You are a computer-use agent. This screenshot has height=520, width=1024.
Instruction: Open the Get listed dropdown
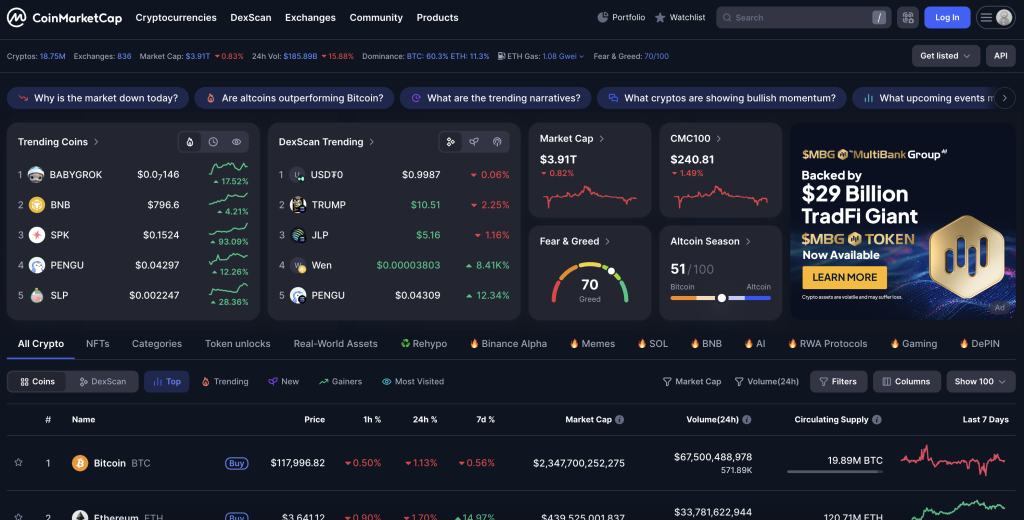click(x=946, y=56)
